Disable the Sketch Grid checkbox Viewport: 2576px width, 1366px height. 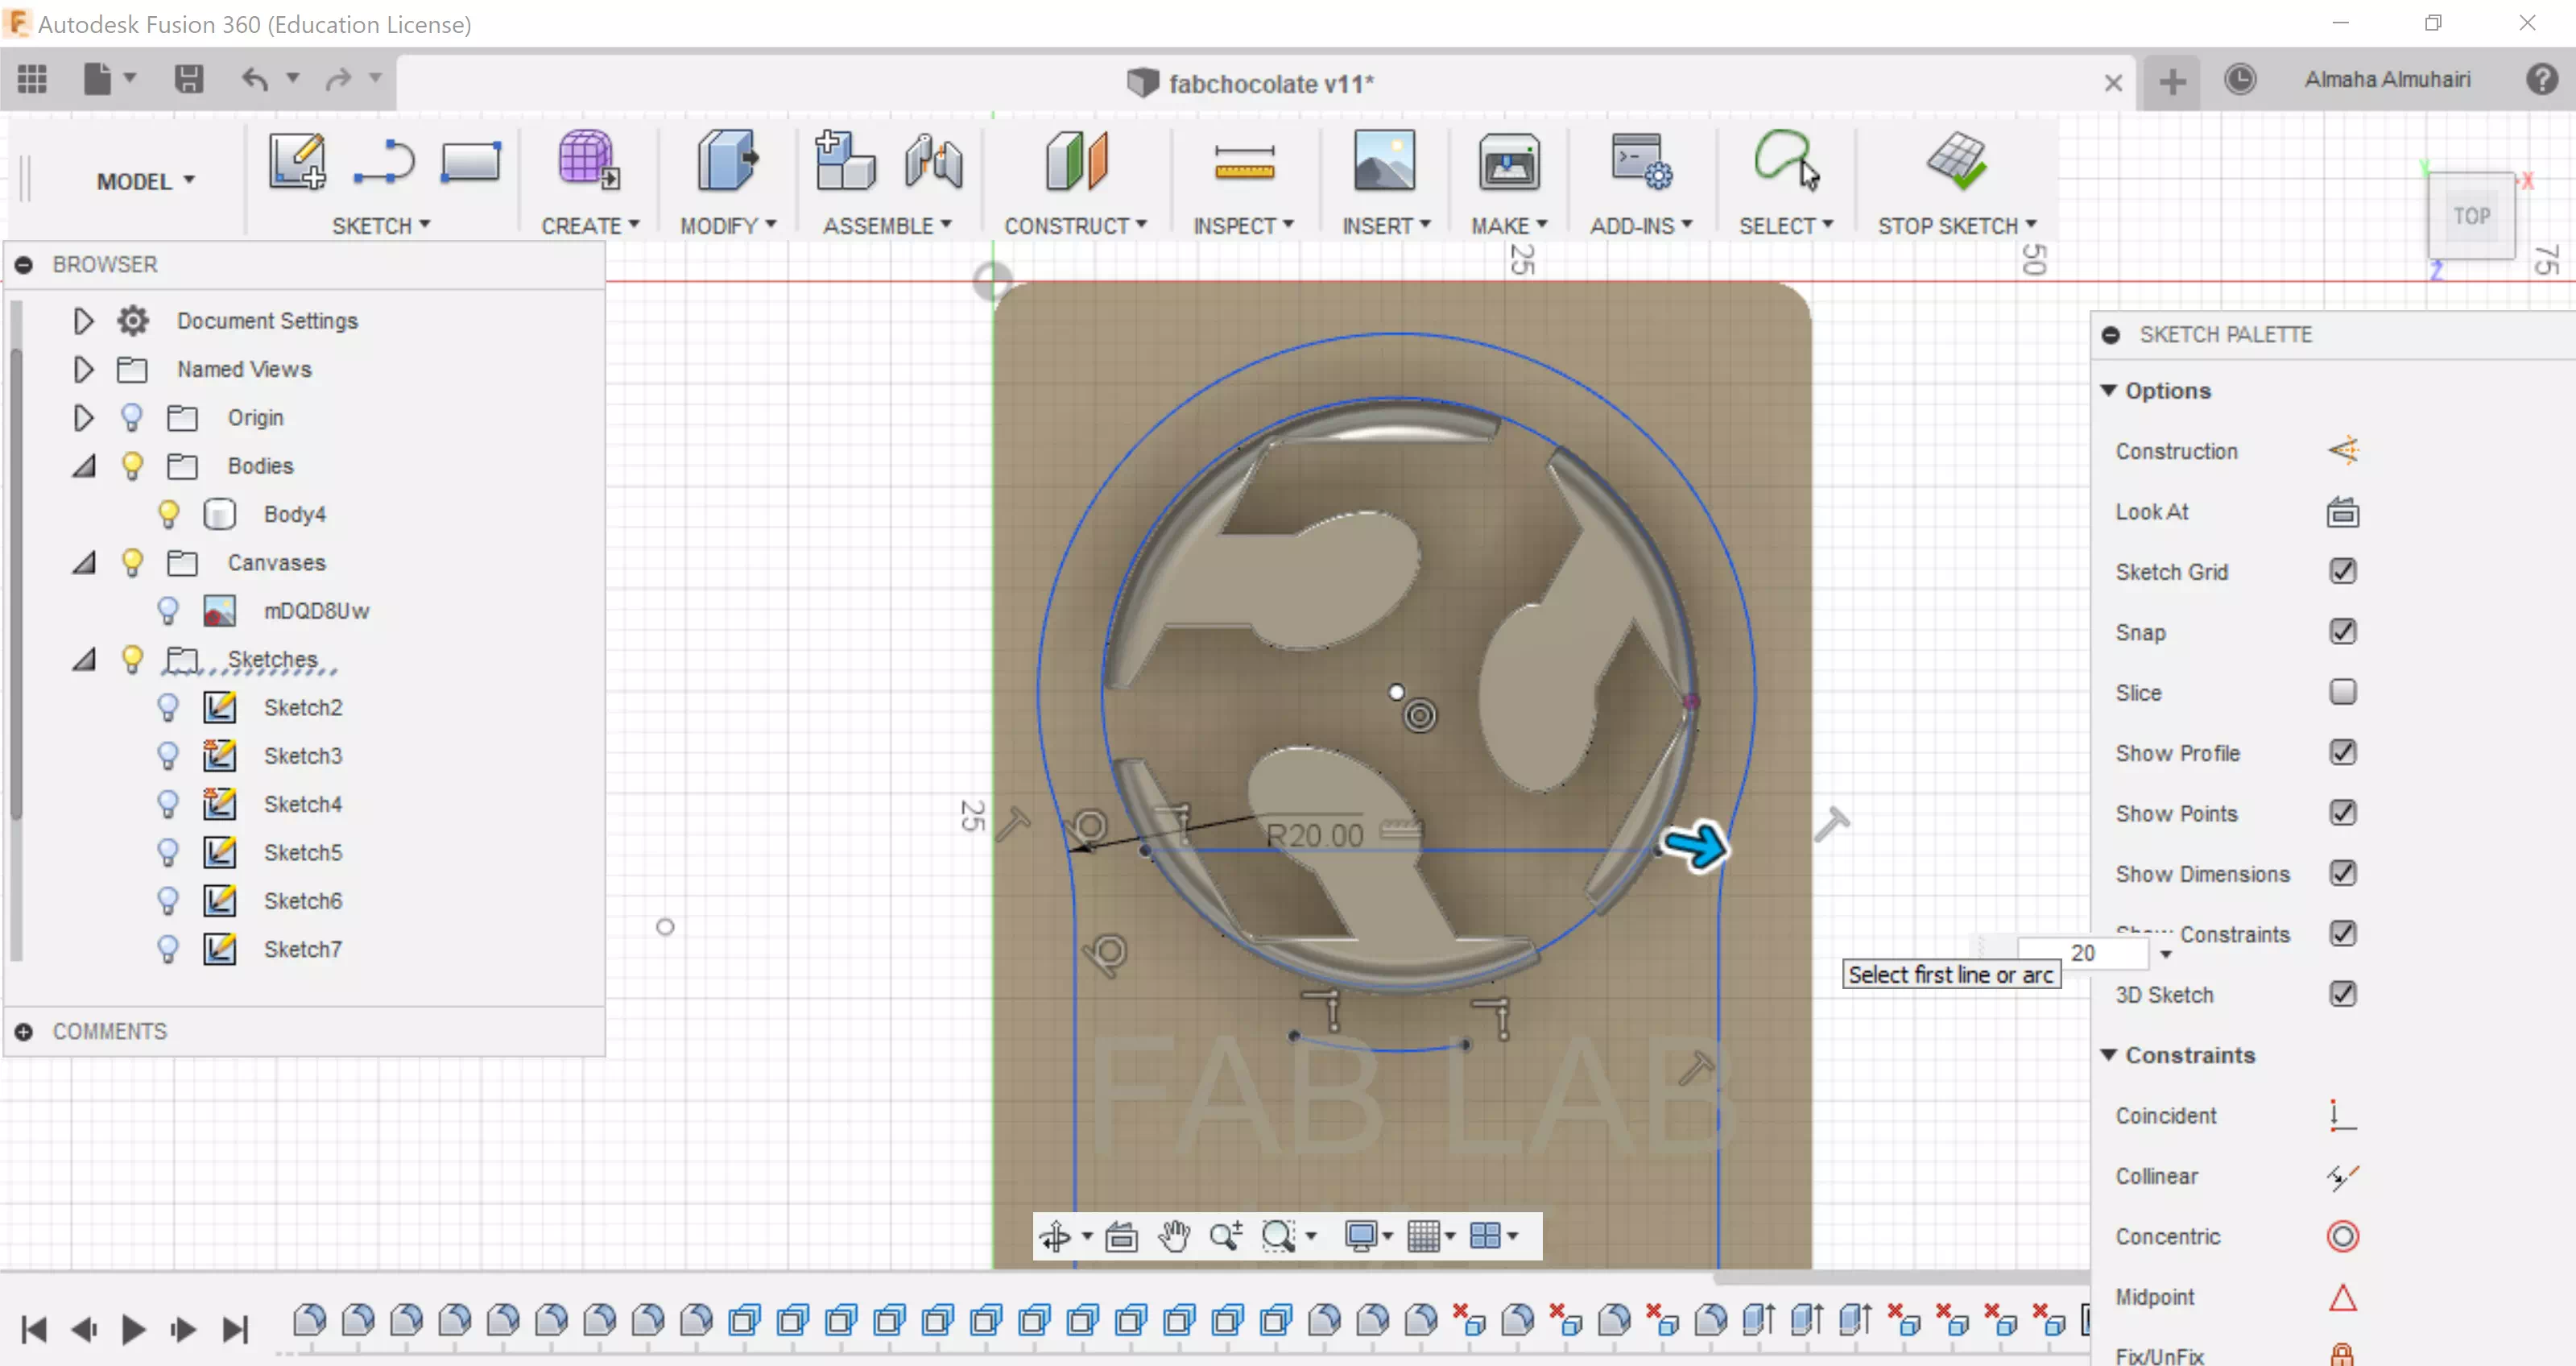click(2342, 571)
